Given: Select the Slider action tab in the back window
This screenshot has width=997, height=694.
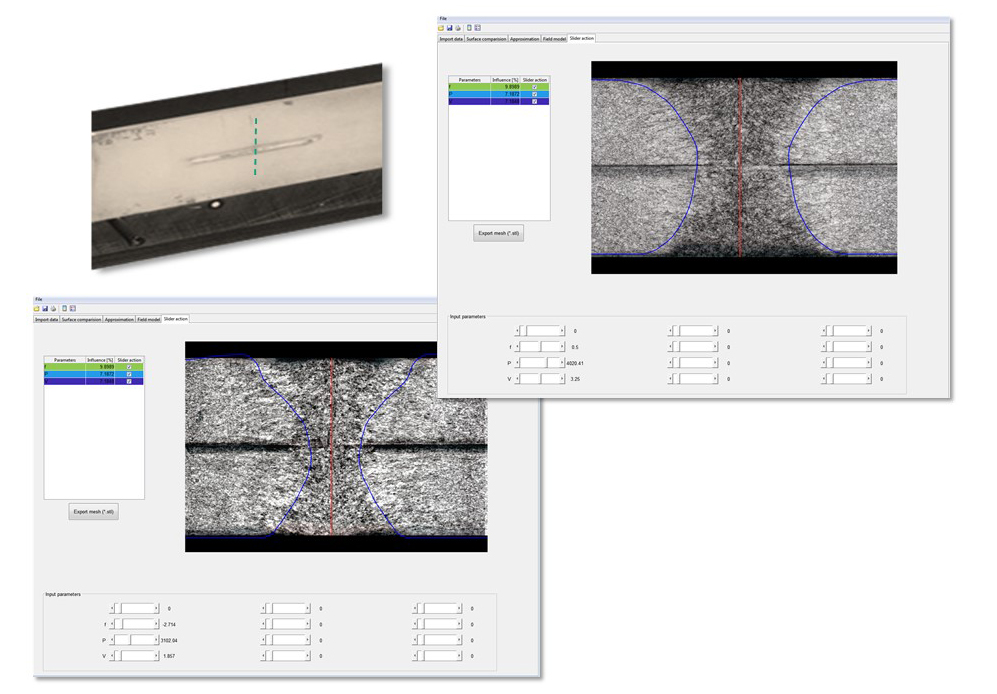Looking at the screenshot, I should 175,319.
